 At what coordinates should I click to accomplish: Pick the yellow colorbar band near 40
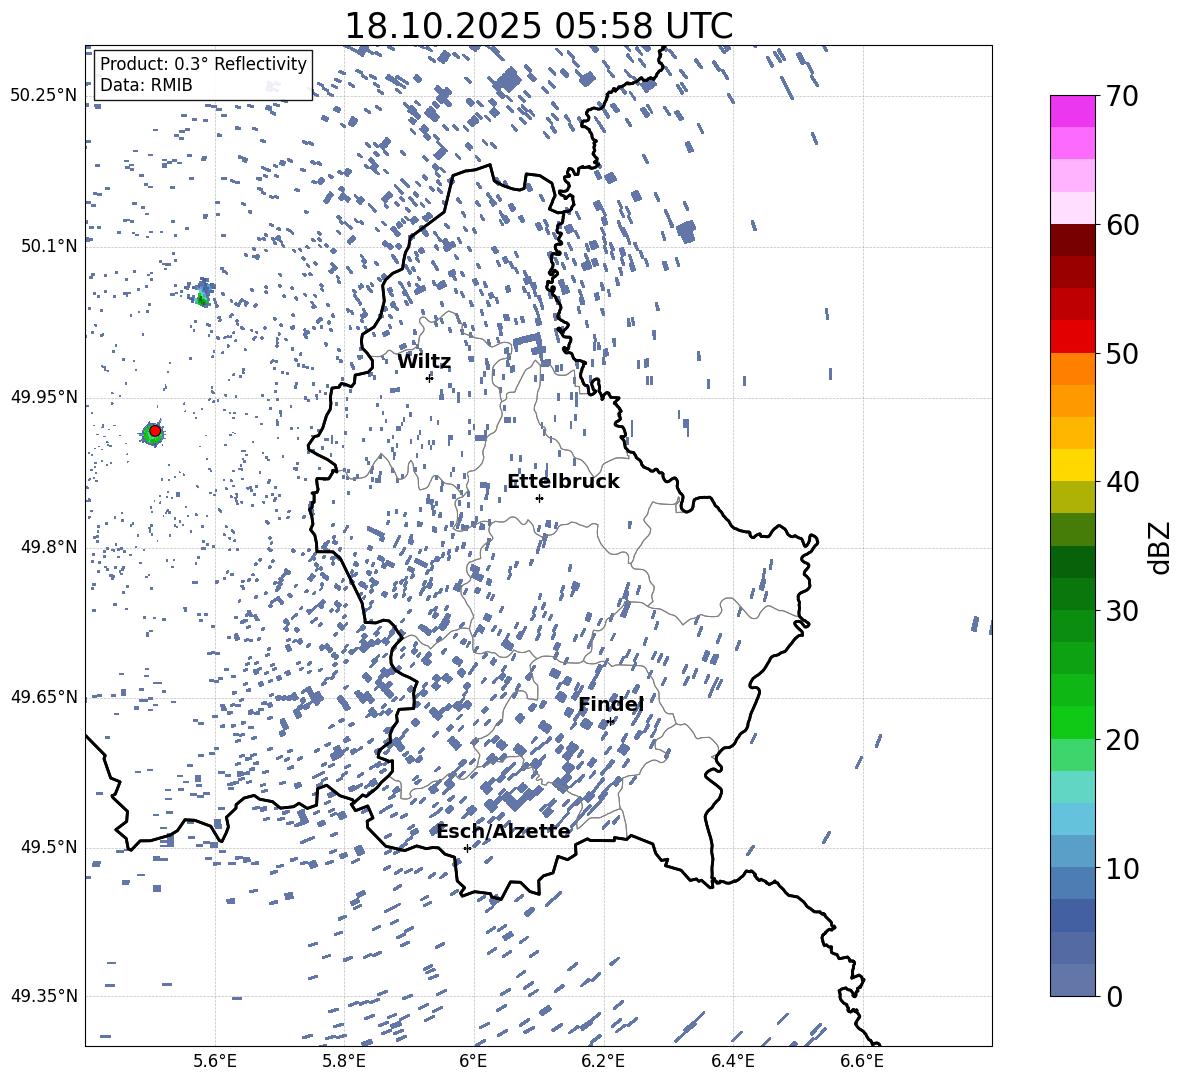[x=1073, y=464]
